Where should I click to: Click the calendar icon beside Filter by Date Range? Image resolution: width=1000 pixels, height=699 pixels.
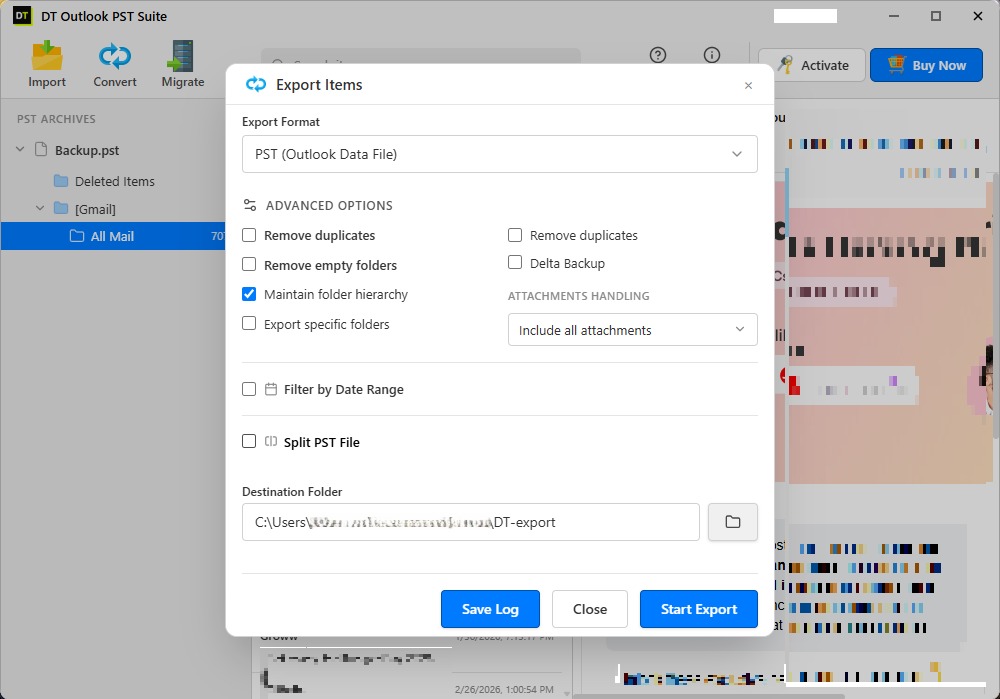[x=271, y=389]
